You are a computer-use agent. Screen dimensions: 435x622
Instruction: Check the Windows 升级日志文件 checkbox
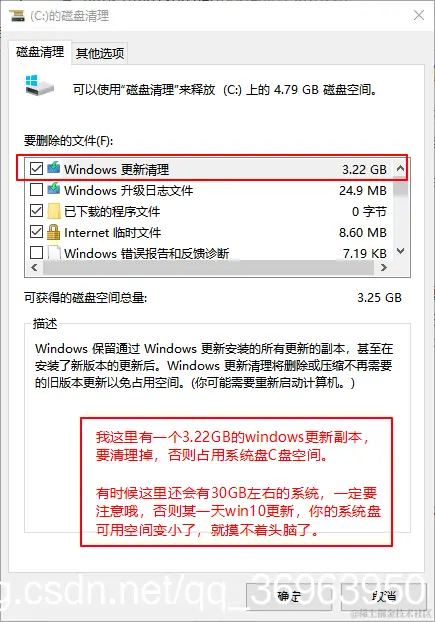click(36, 190)
